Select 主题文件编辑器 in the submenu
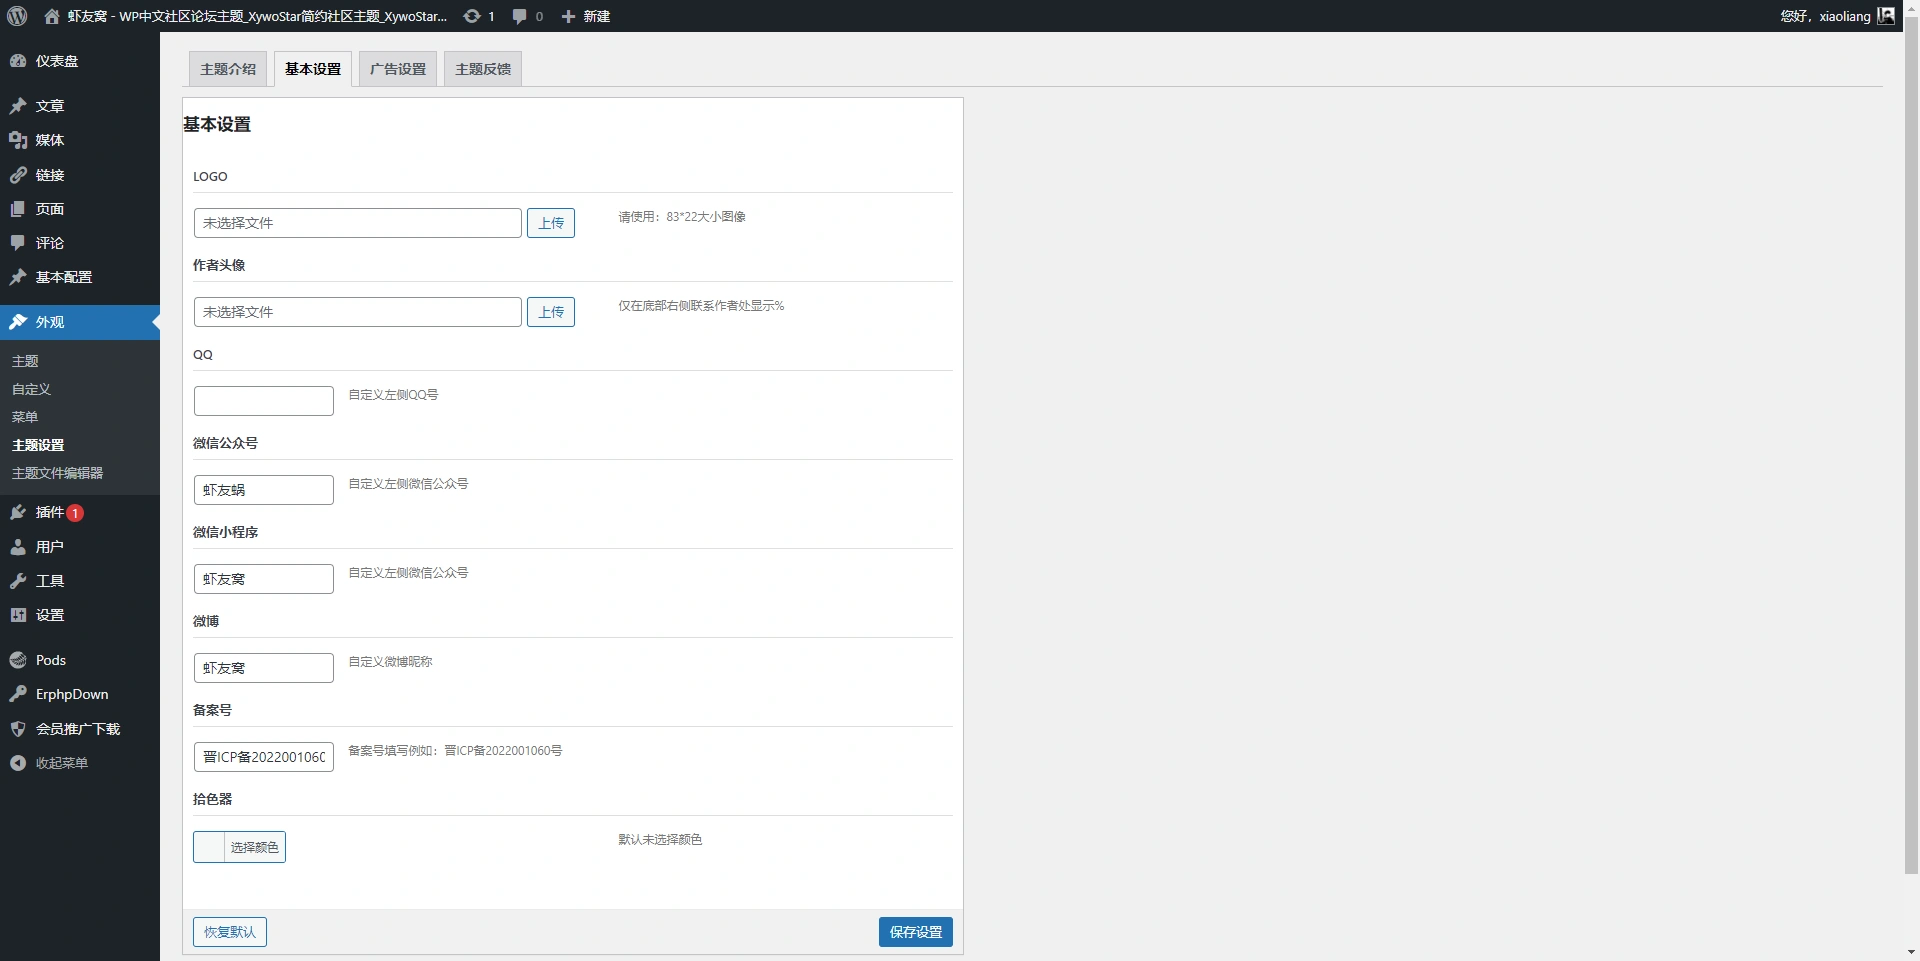1920x961 pixels. 57,473
